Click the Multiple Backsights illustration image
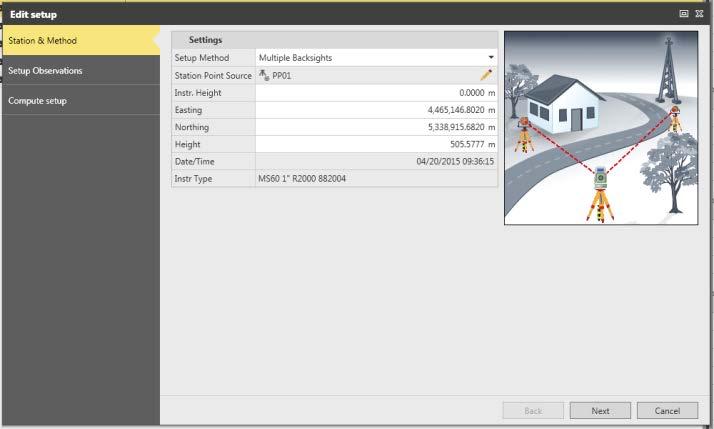 pos(601,128)
